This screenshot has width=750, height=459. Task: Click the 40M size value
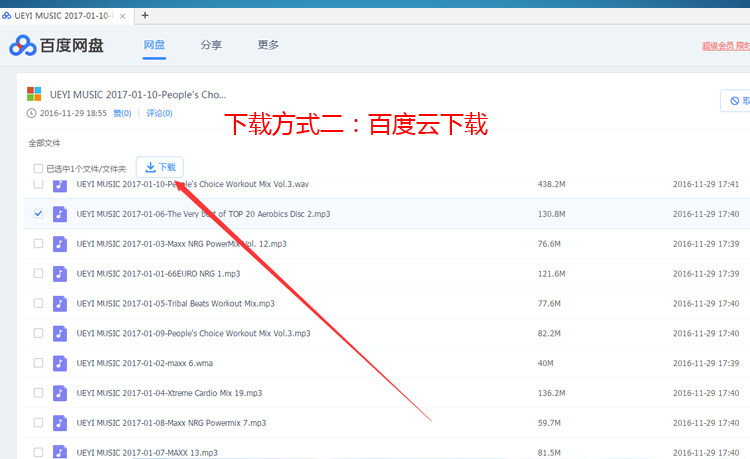pos(545,363)
